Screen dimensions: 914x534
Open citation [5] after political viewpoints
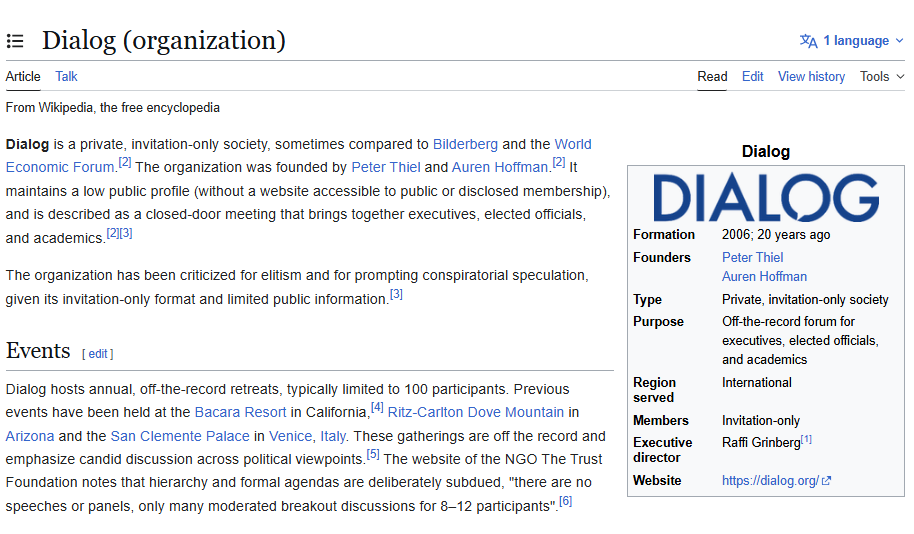tap(373, 454)
